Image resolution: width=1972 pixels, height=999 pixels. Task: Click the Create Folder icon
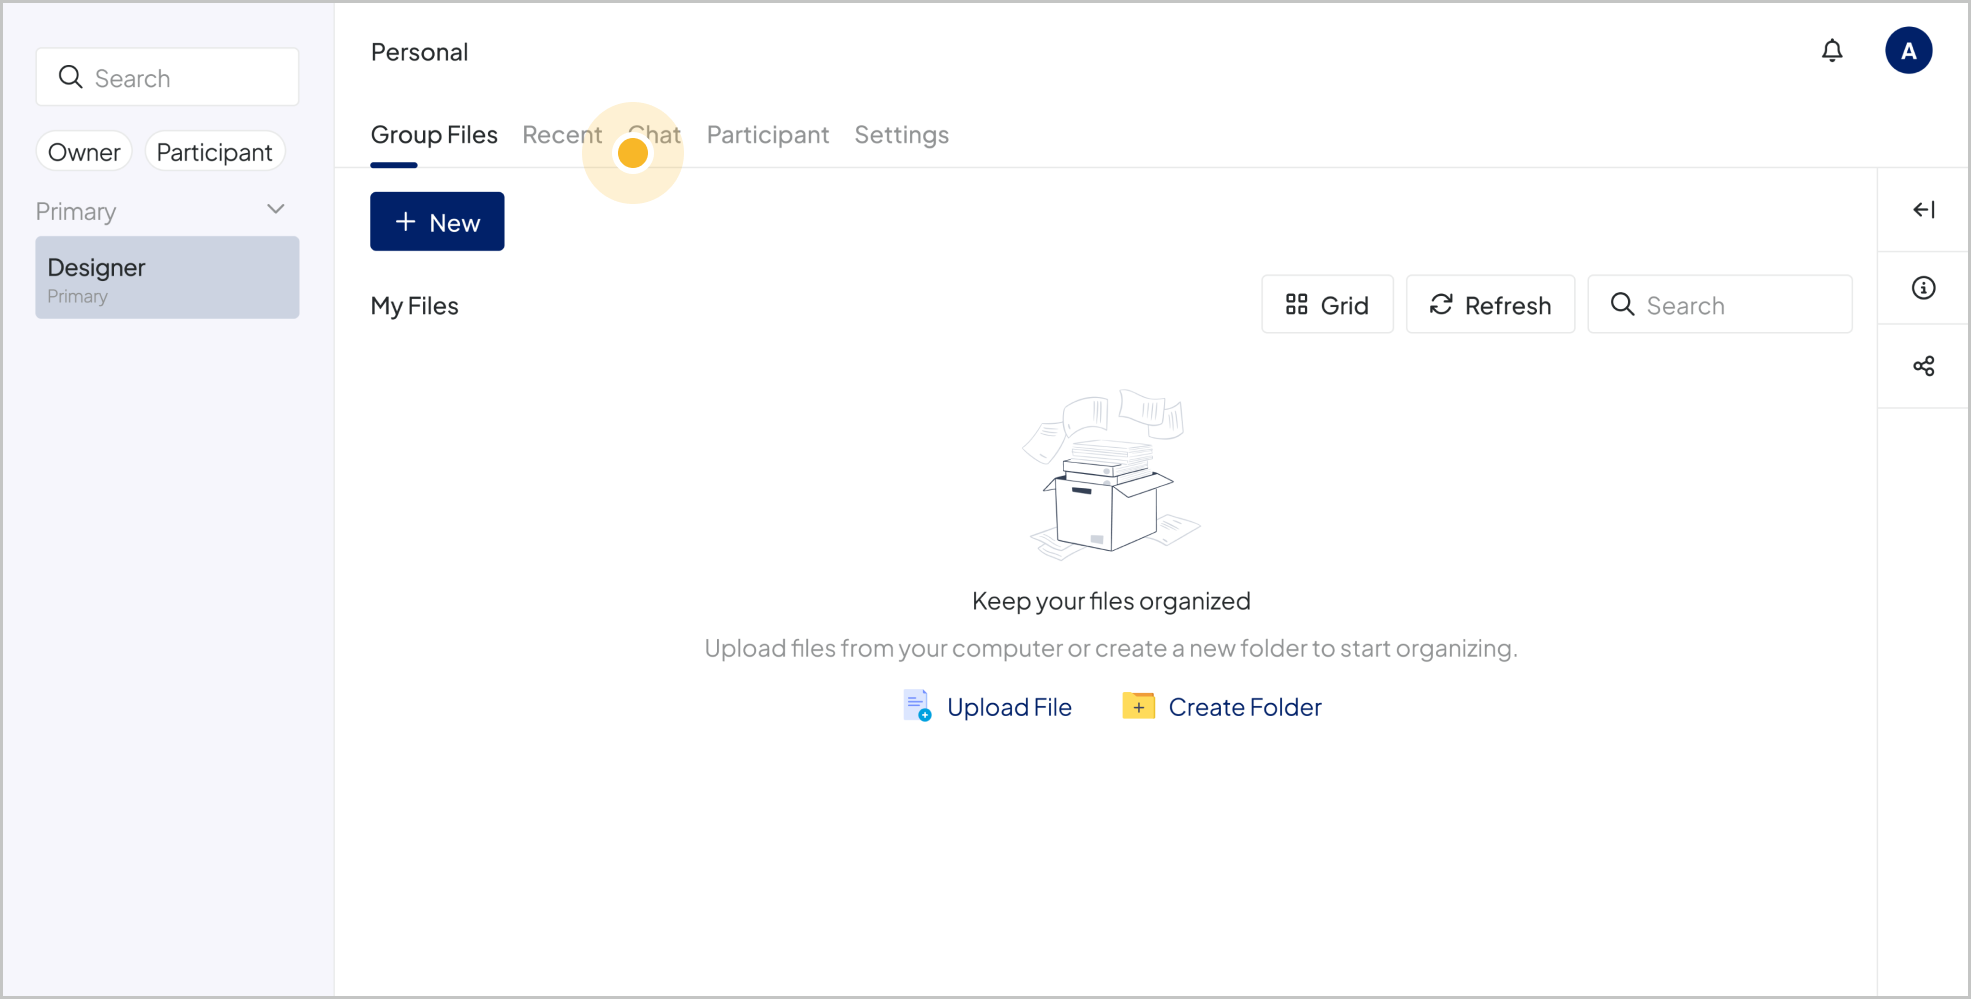pyautogui.click(x=1138, y=706)
